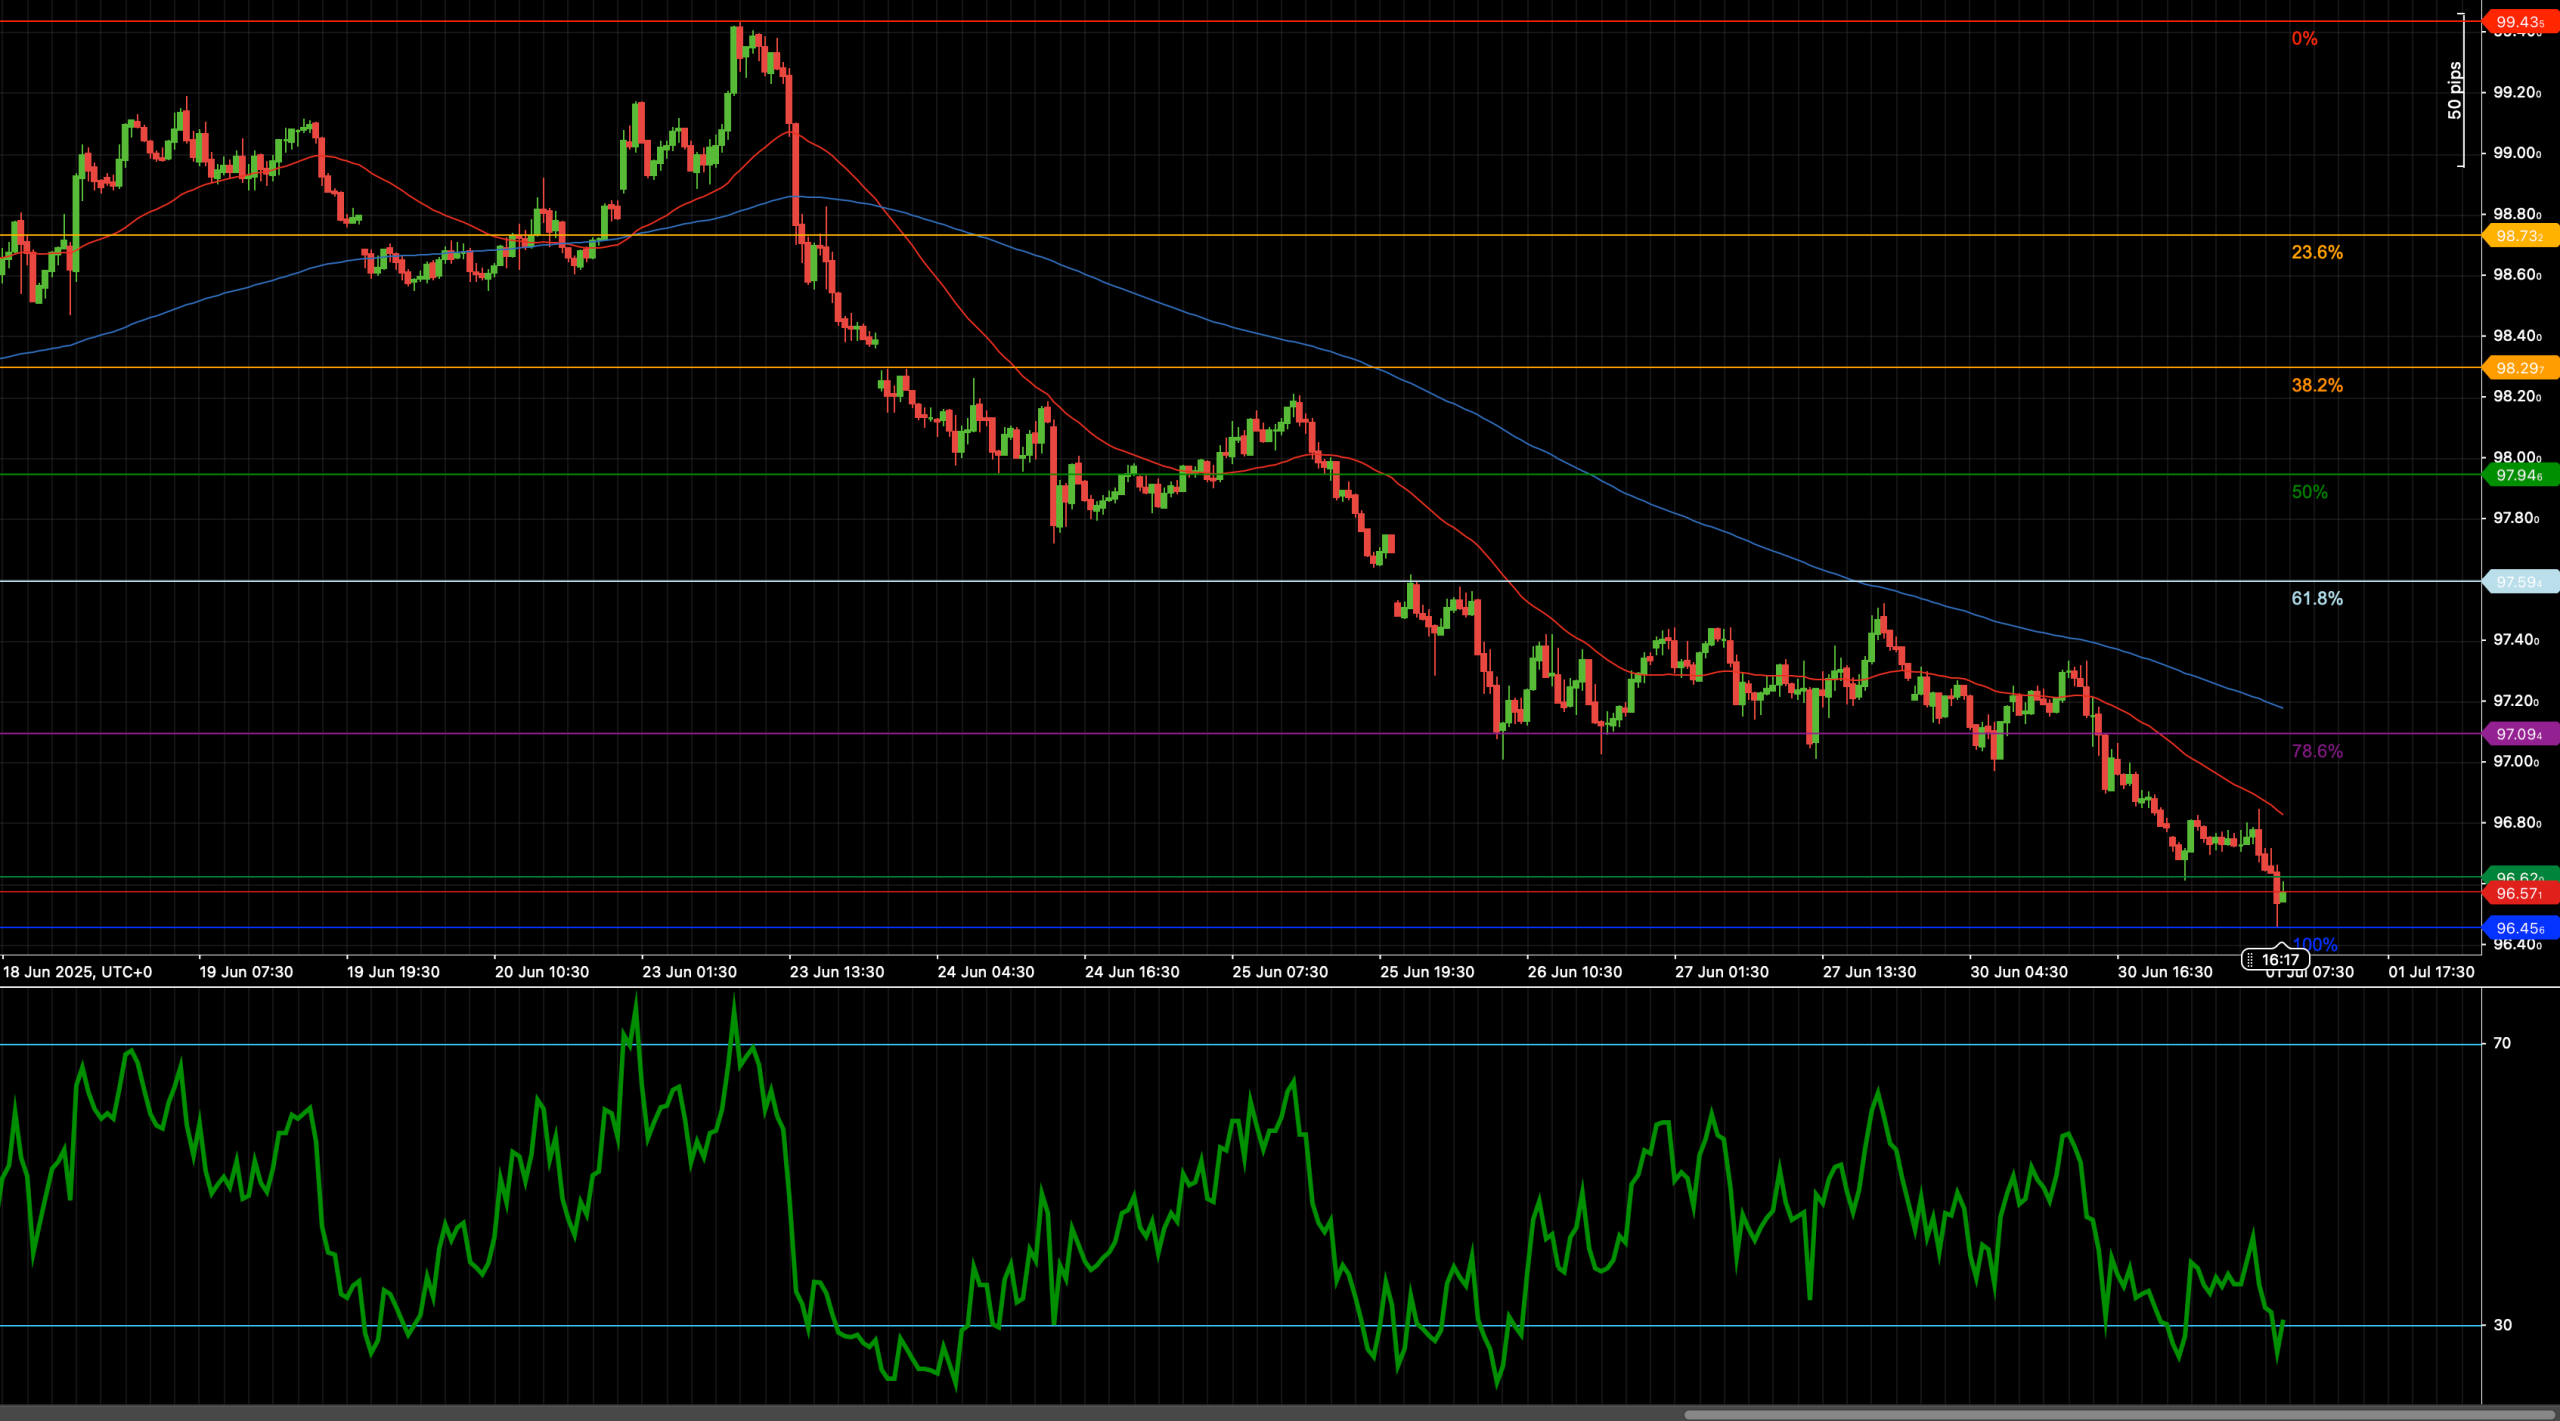Click the 98.40 price axis value

point(2517,336)
